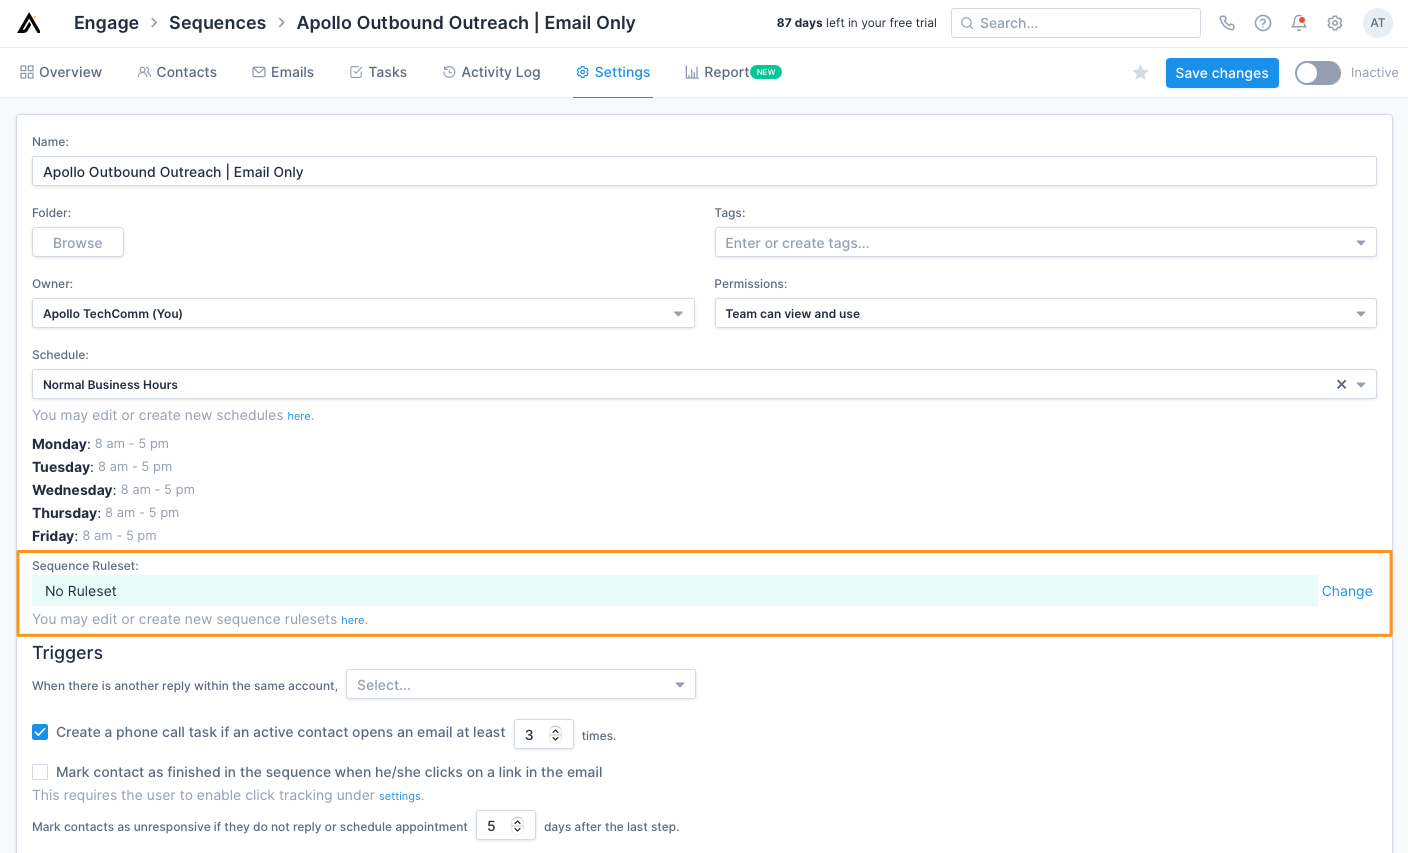Switch to the Overview tab
Image resolution: width=1408 pixels, height=853 pixels.
[61, 72]
